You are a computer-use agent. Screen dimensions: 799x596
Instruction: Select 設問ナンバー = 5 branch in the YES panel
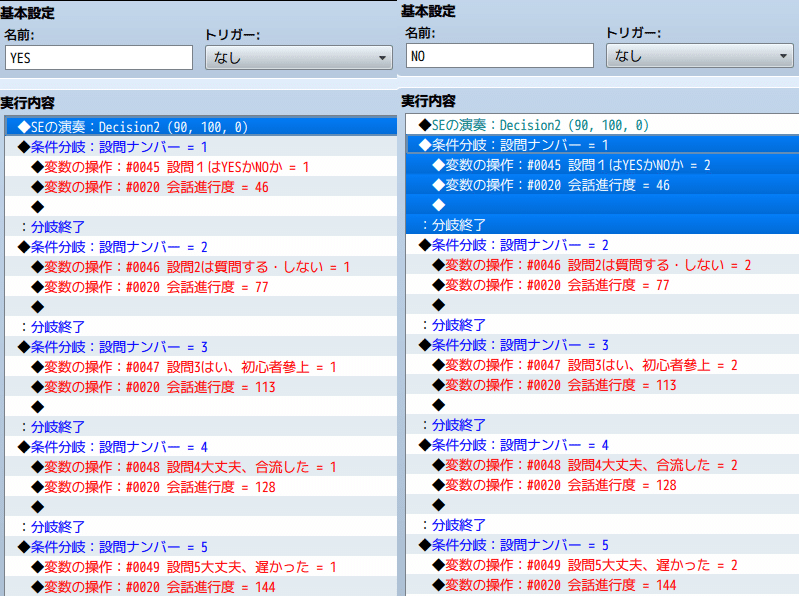(x=201, y=547)
